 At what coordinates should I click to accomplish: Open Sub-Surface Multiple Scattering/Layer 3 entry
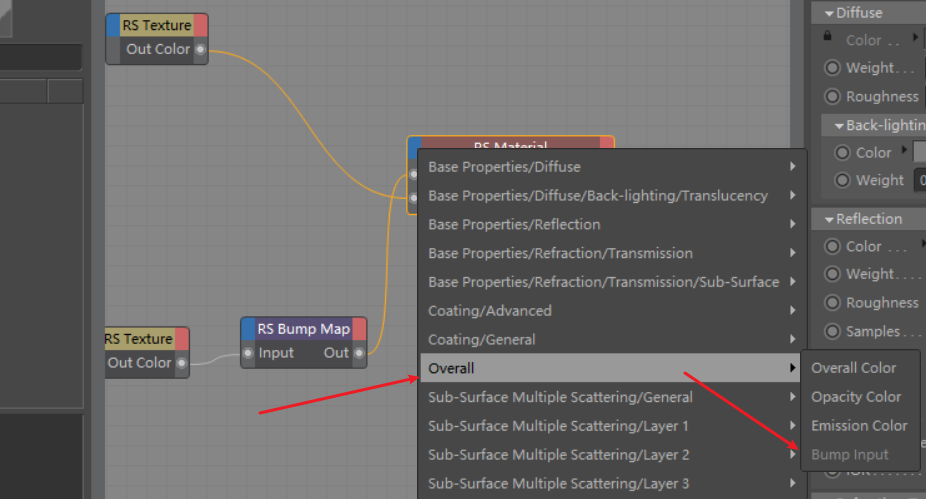(x=611, y=484)
